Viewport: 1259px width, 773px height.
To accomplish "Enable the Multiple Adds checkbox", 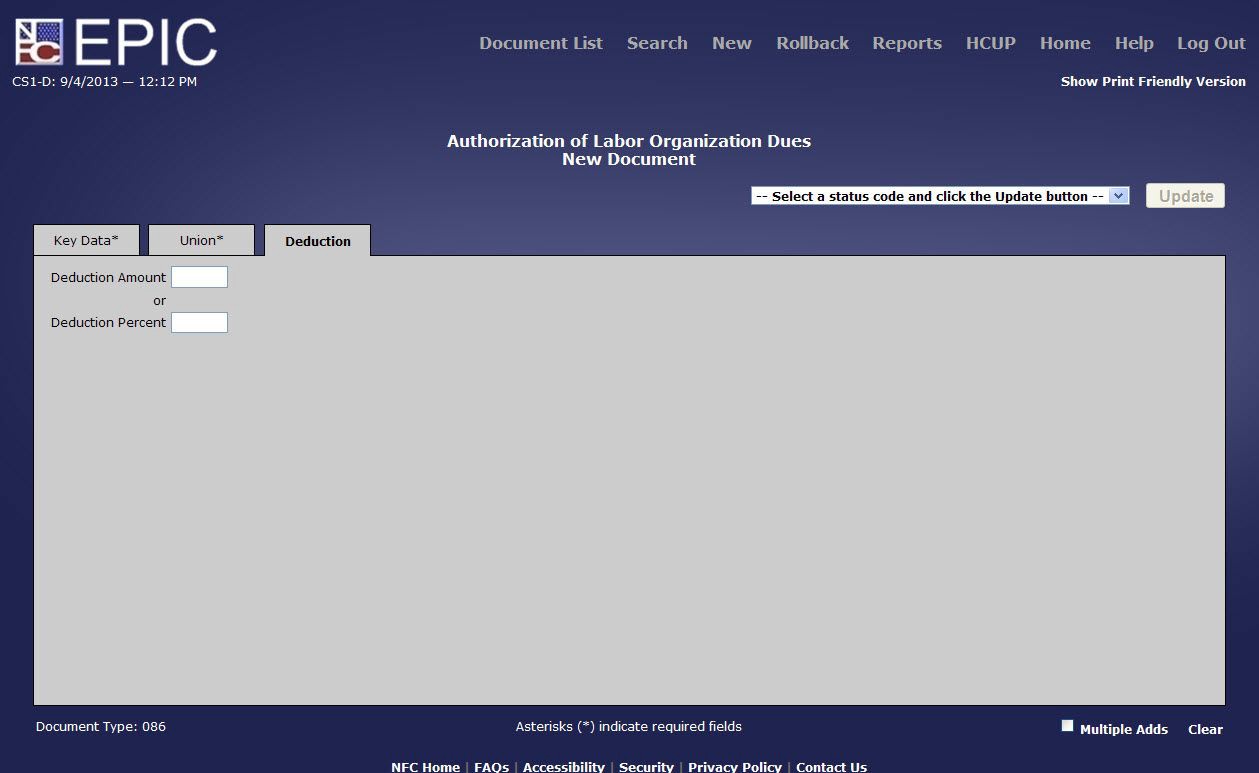I will (x=1067, y=724).
